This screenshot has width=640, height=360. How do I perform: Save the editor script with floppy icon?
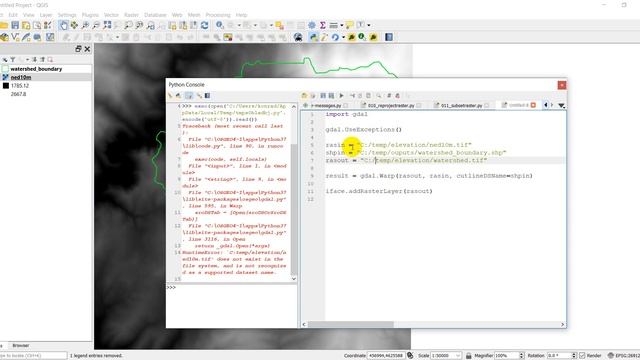pyautogui.click(x=323, y=96)
